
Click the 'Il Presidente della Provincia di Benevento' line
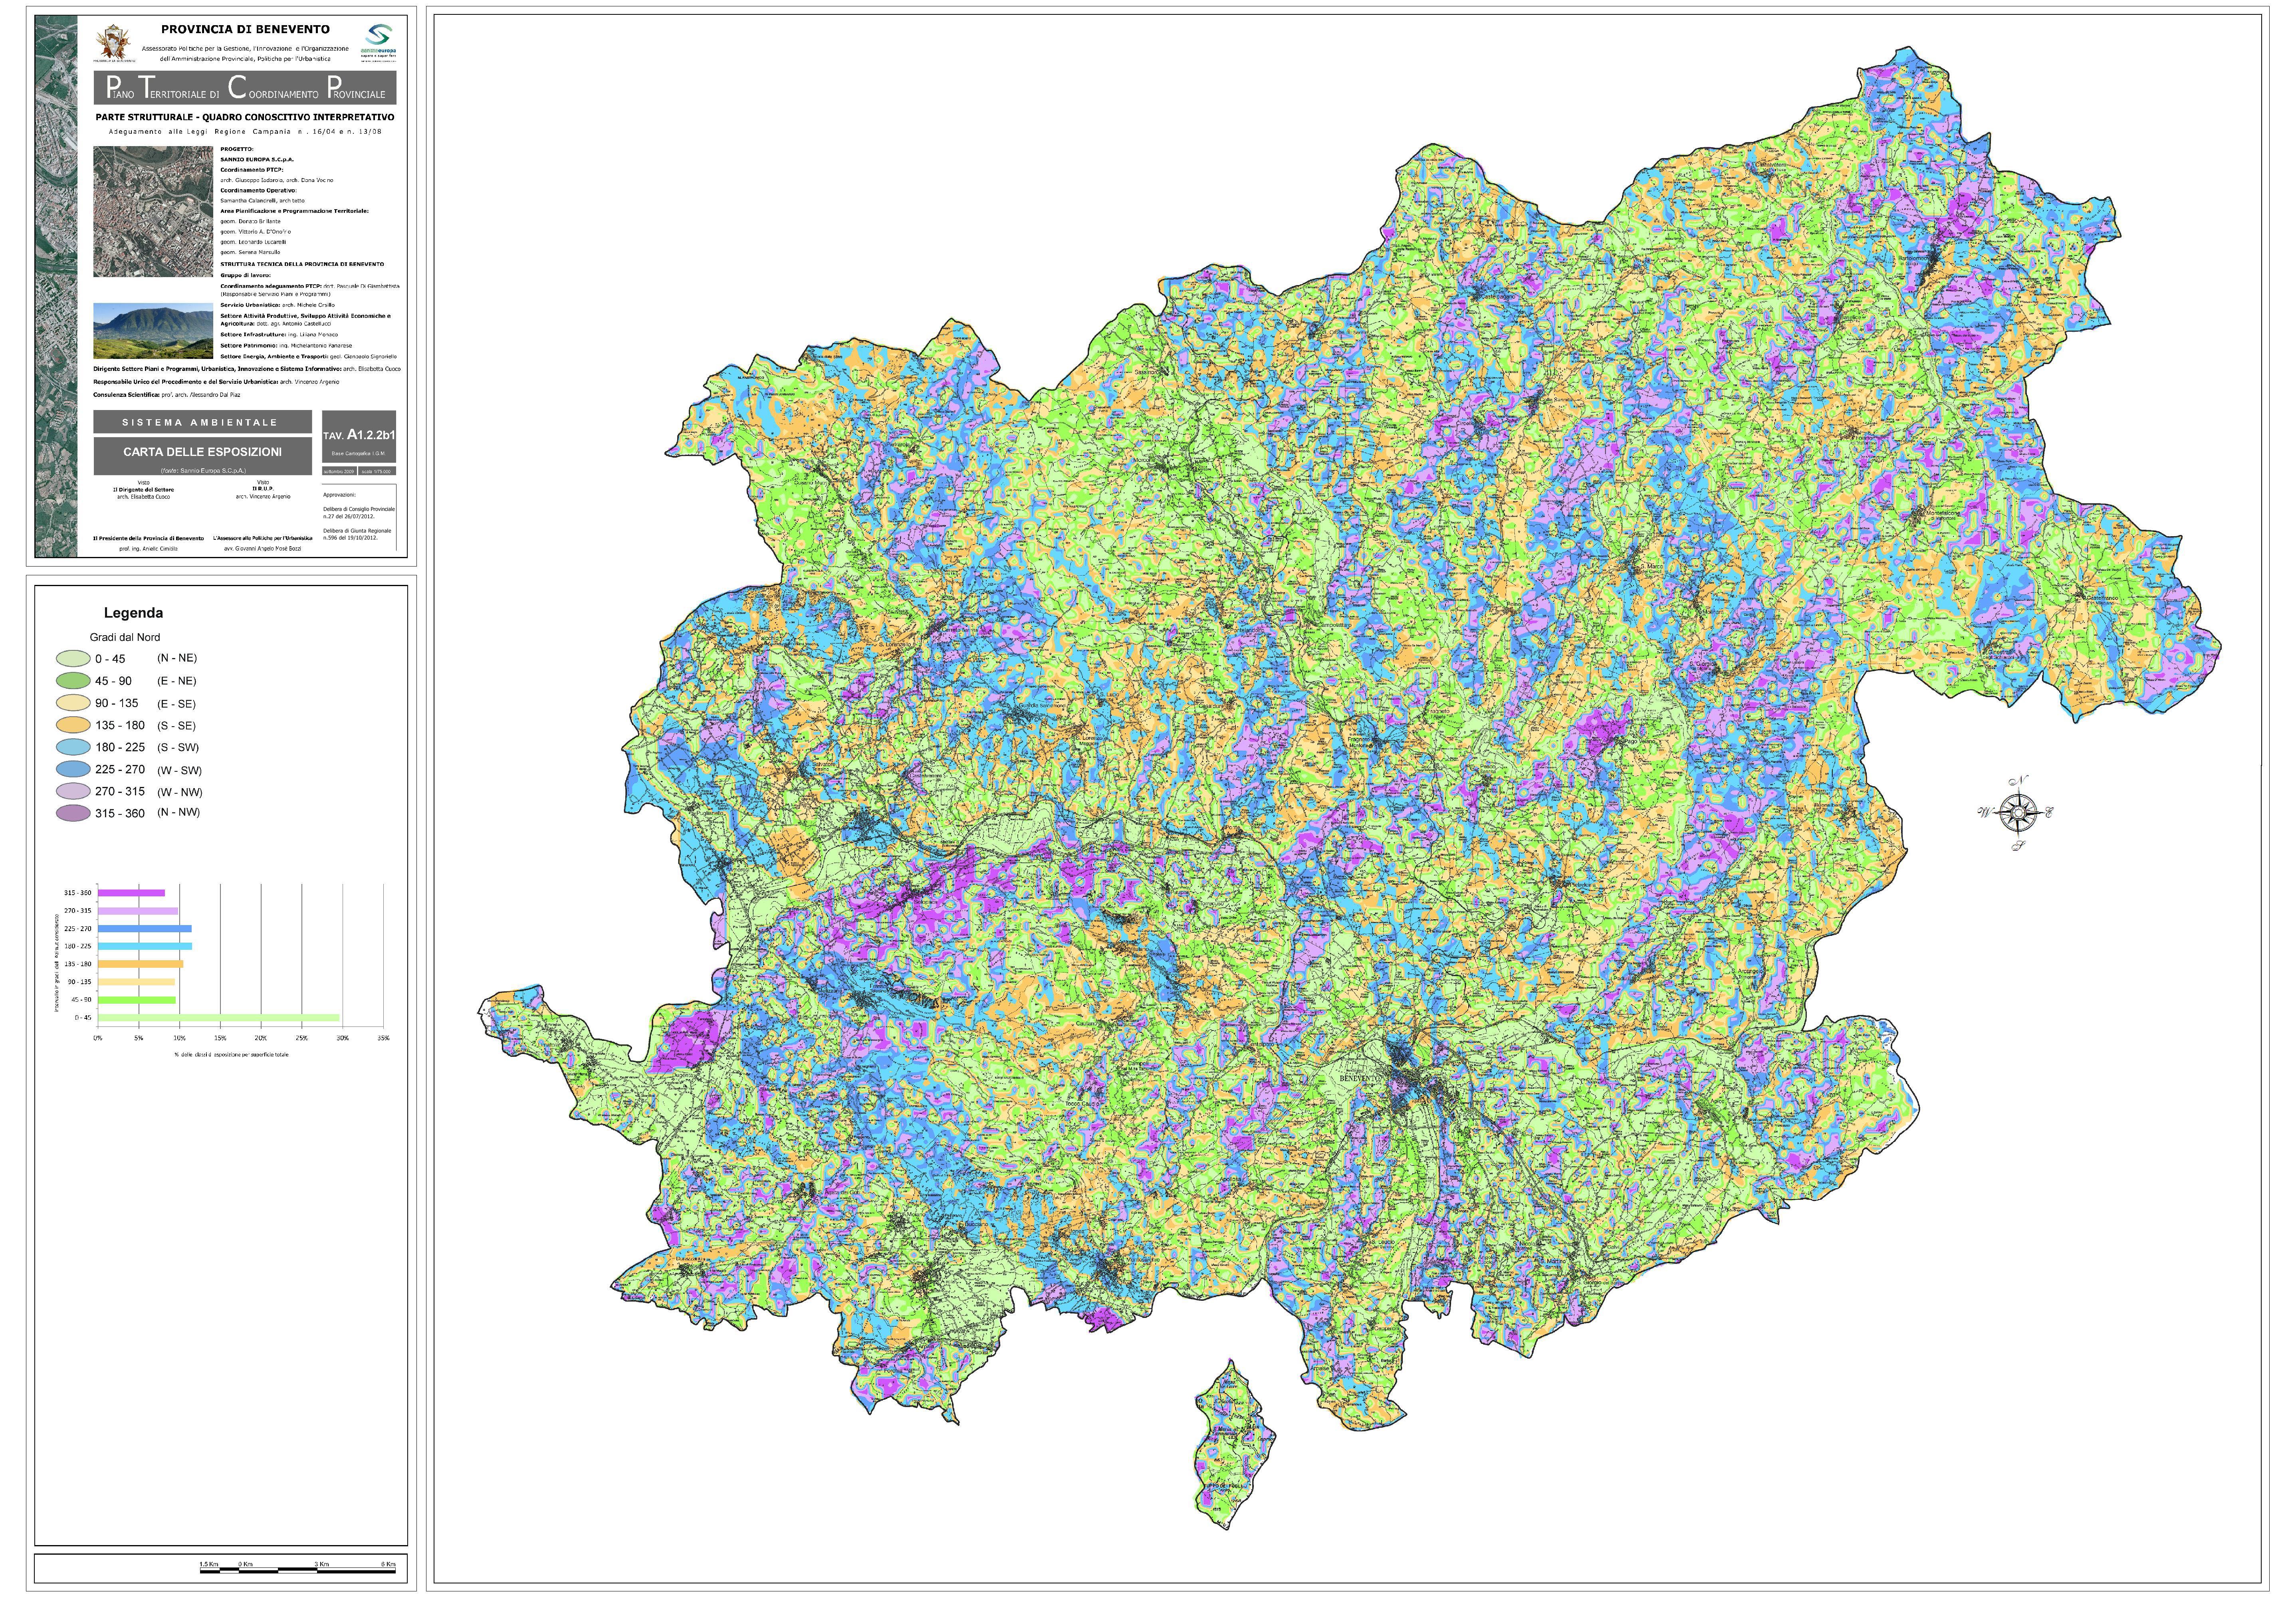click(148, 538)
